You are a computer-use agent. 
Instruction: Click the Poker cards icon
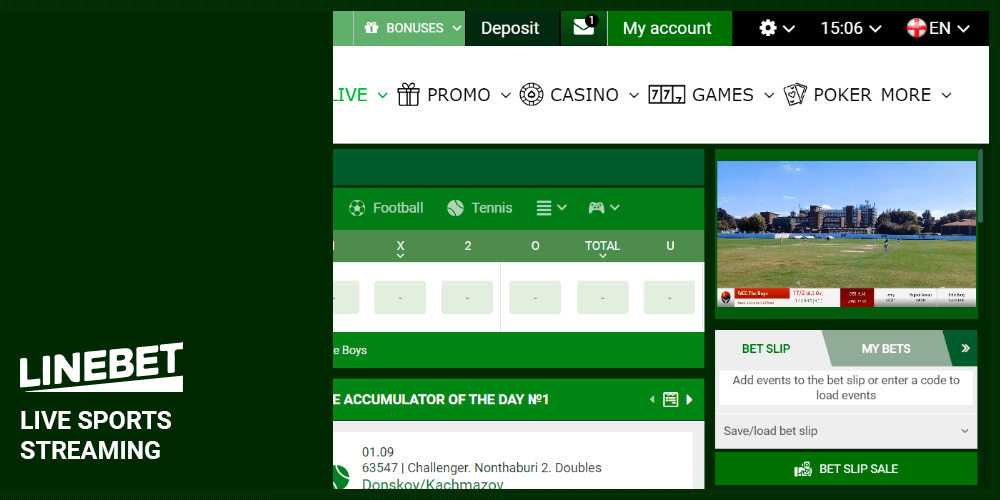coord(795,94)
